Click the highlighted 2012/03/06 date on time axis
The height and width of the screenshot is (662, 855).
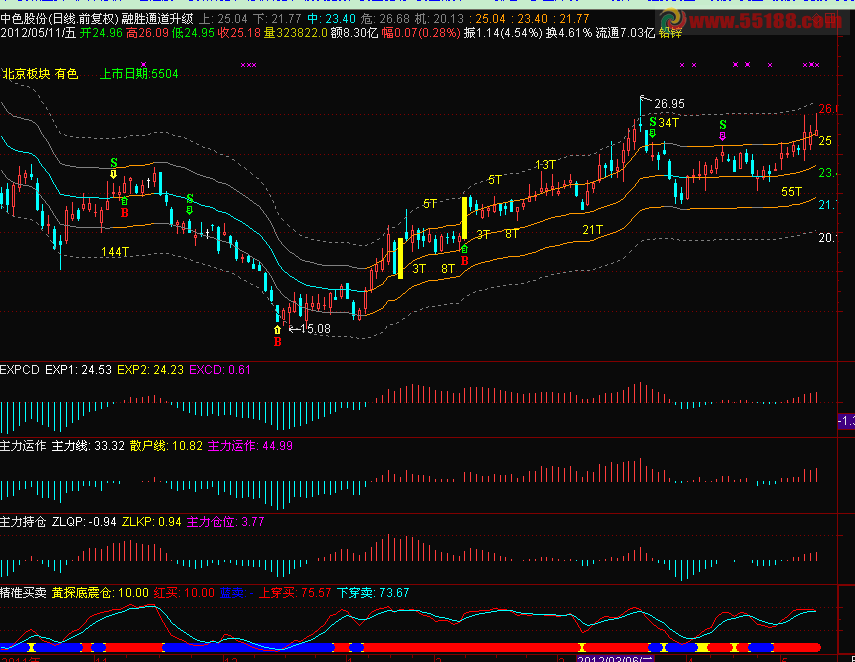coord(615,658)
